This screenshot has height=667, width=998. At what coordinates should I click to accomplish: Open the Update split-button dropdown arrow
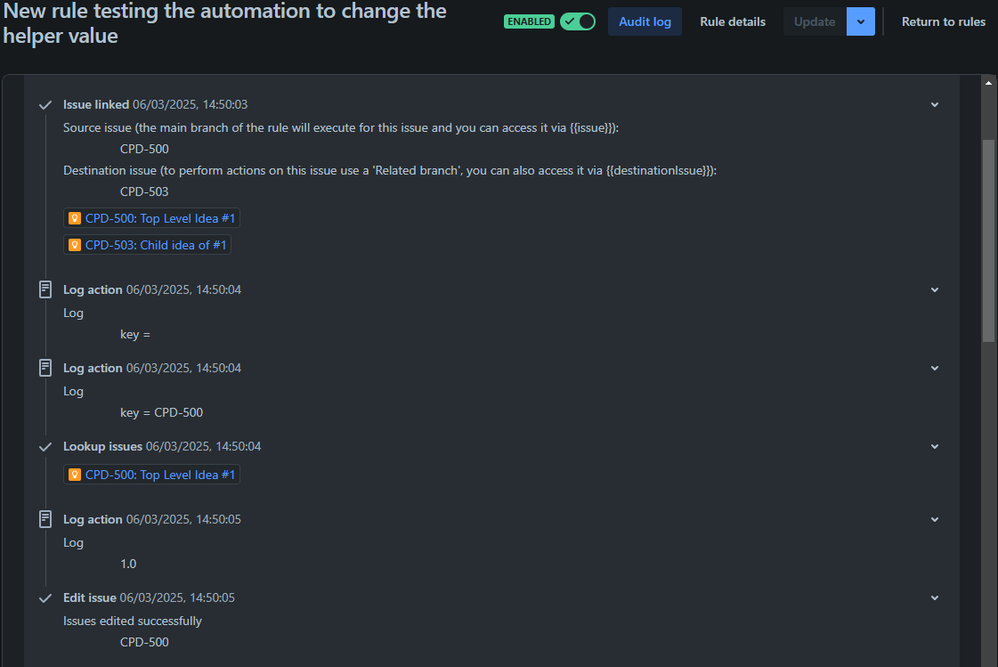[861, 21]
